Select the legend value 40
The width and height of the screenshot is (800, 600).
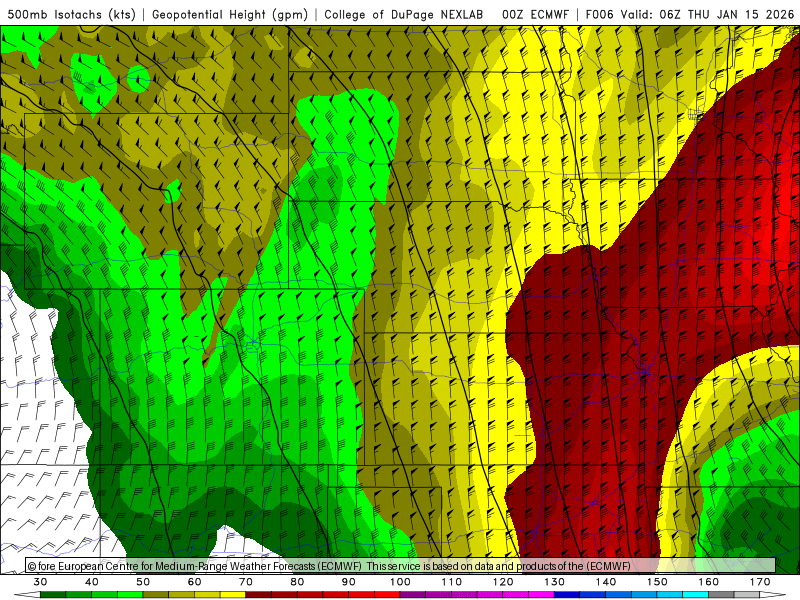pos(92,582)
